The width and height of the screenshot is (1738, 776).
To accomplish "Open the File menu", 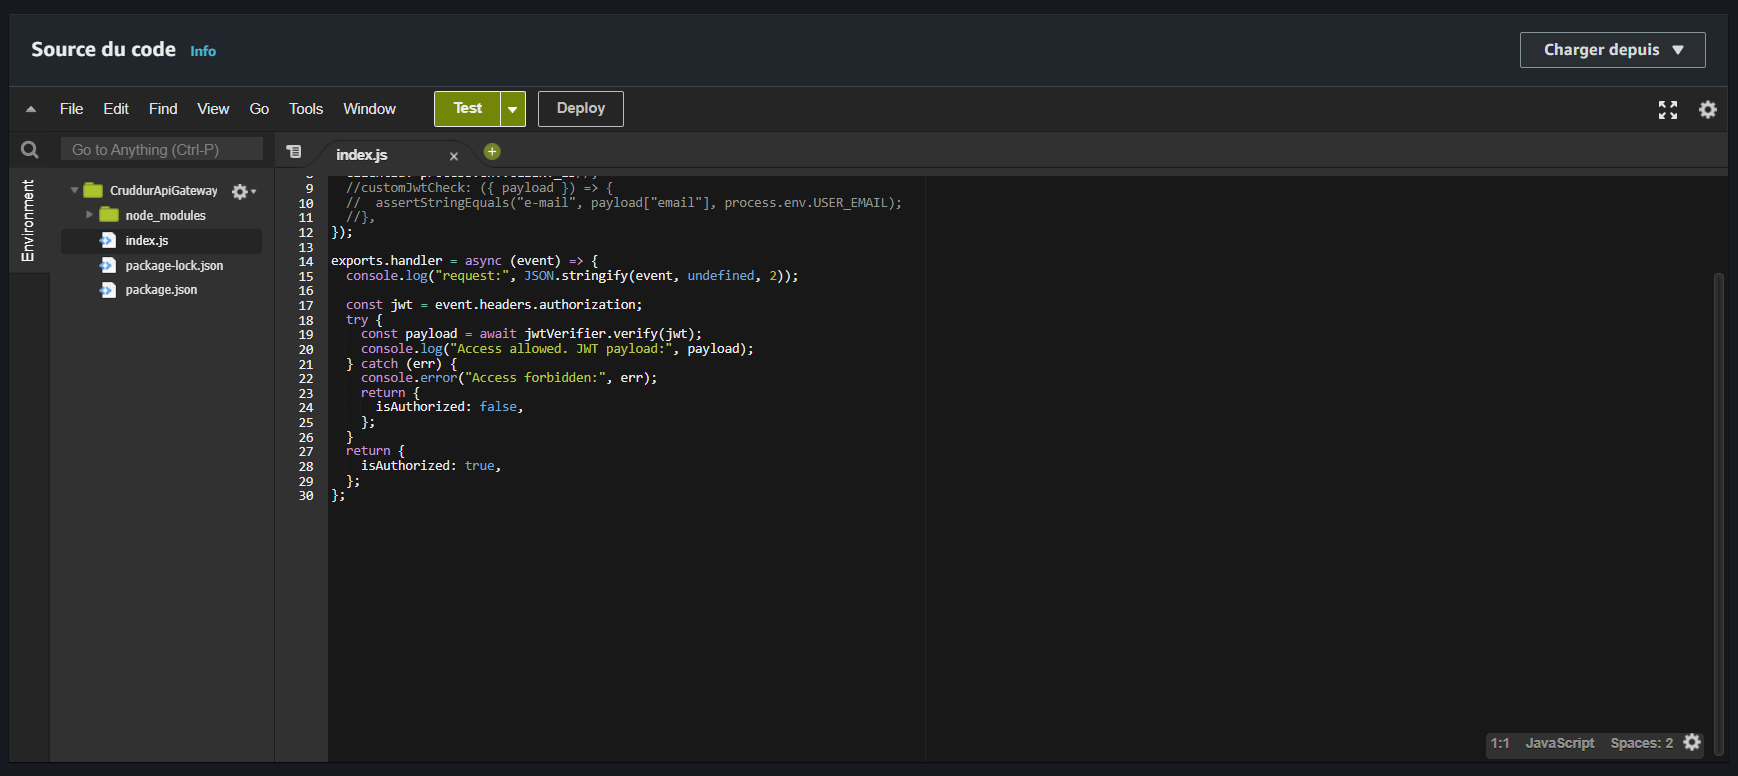I will tap(71, 109).
